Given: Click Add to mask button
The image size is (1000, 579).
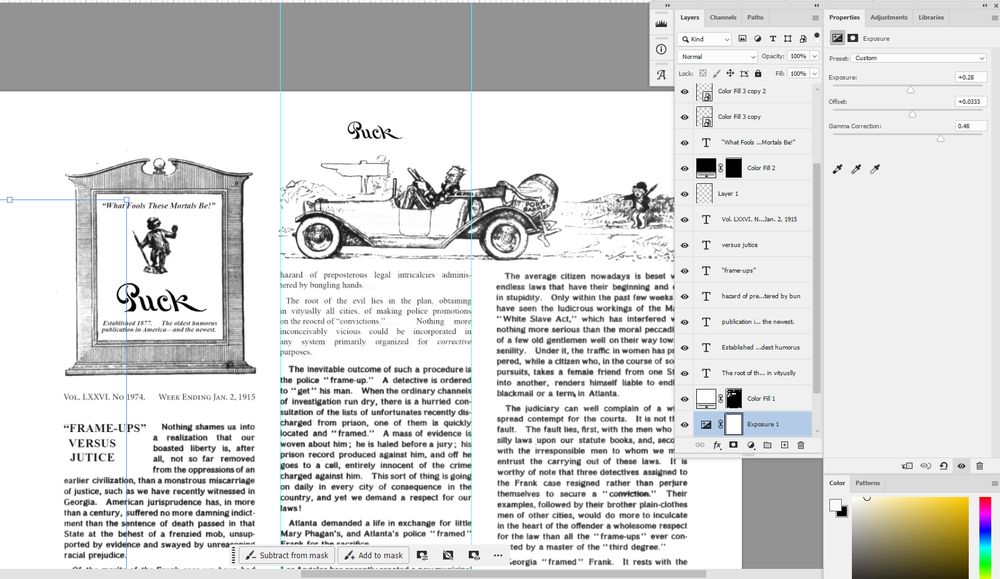Looking at the screenshot, I should [x=374, y=555].
